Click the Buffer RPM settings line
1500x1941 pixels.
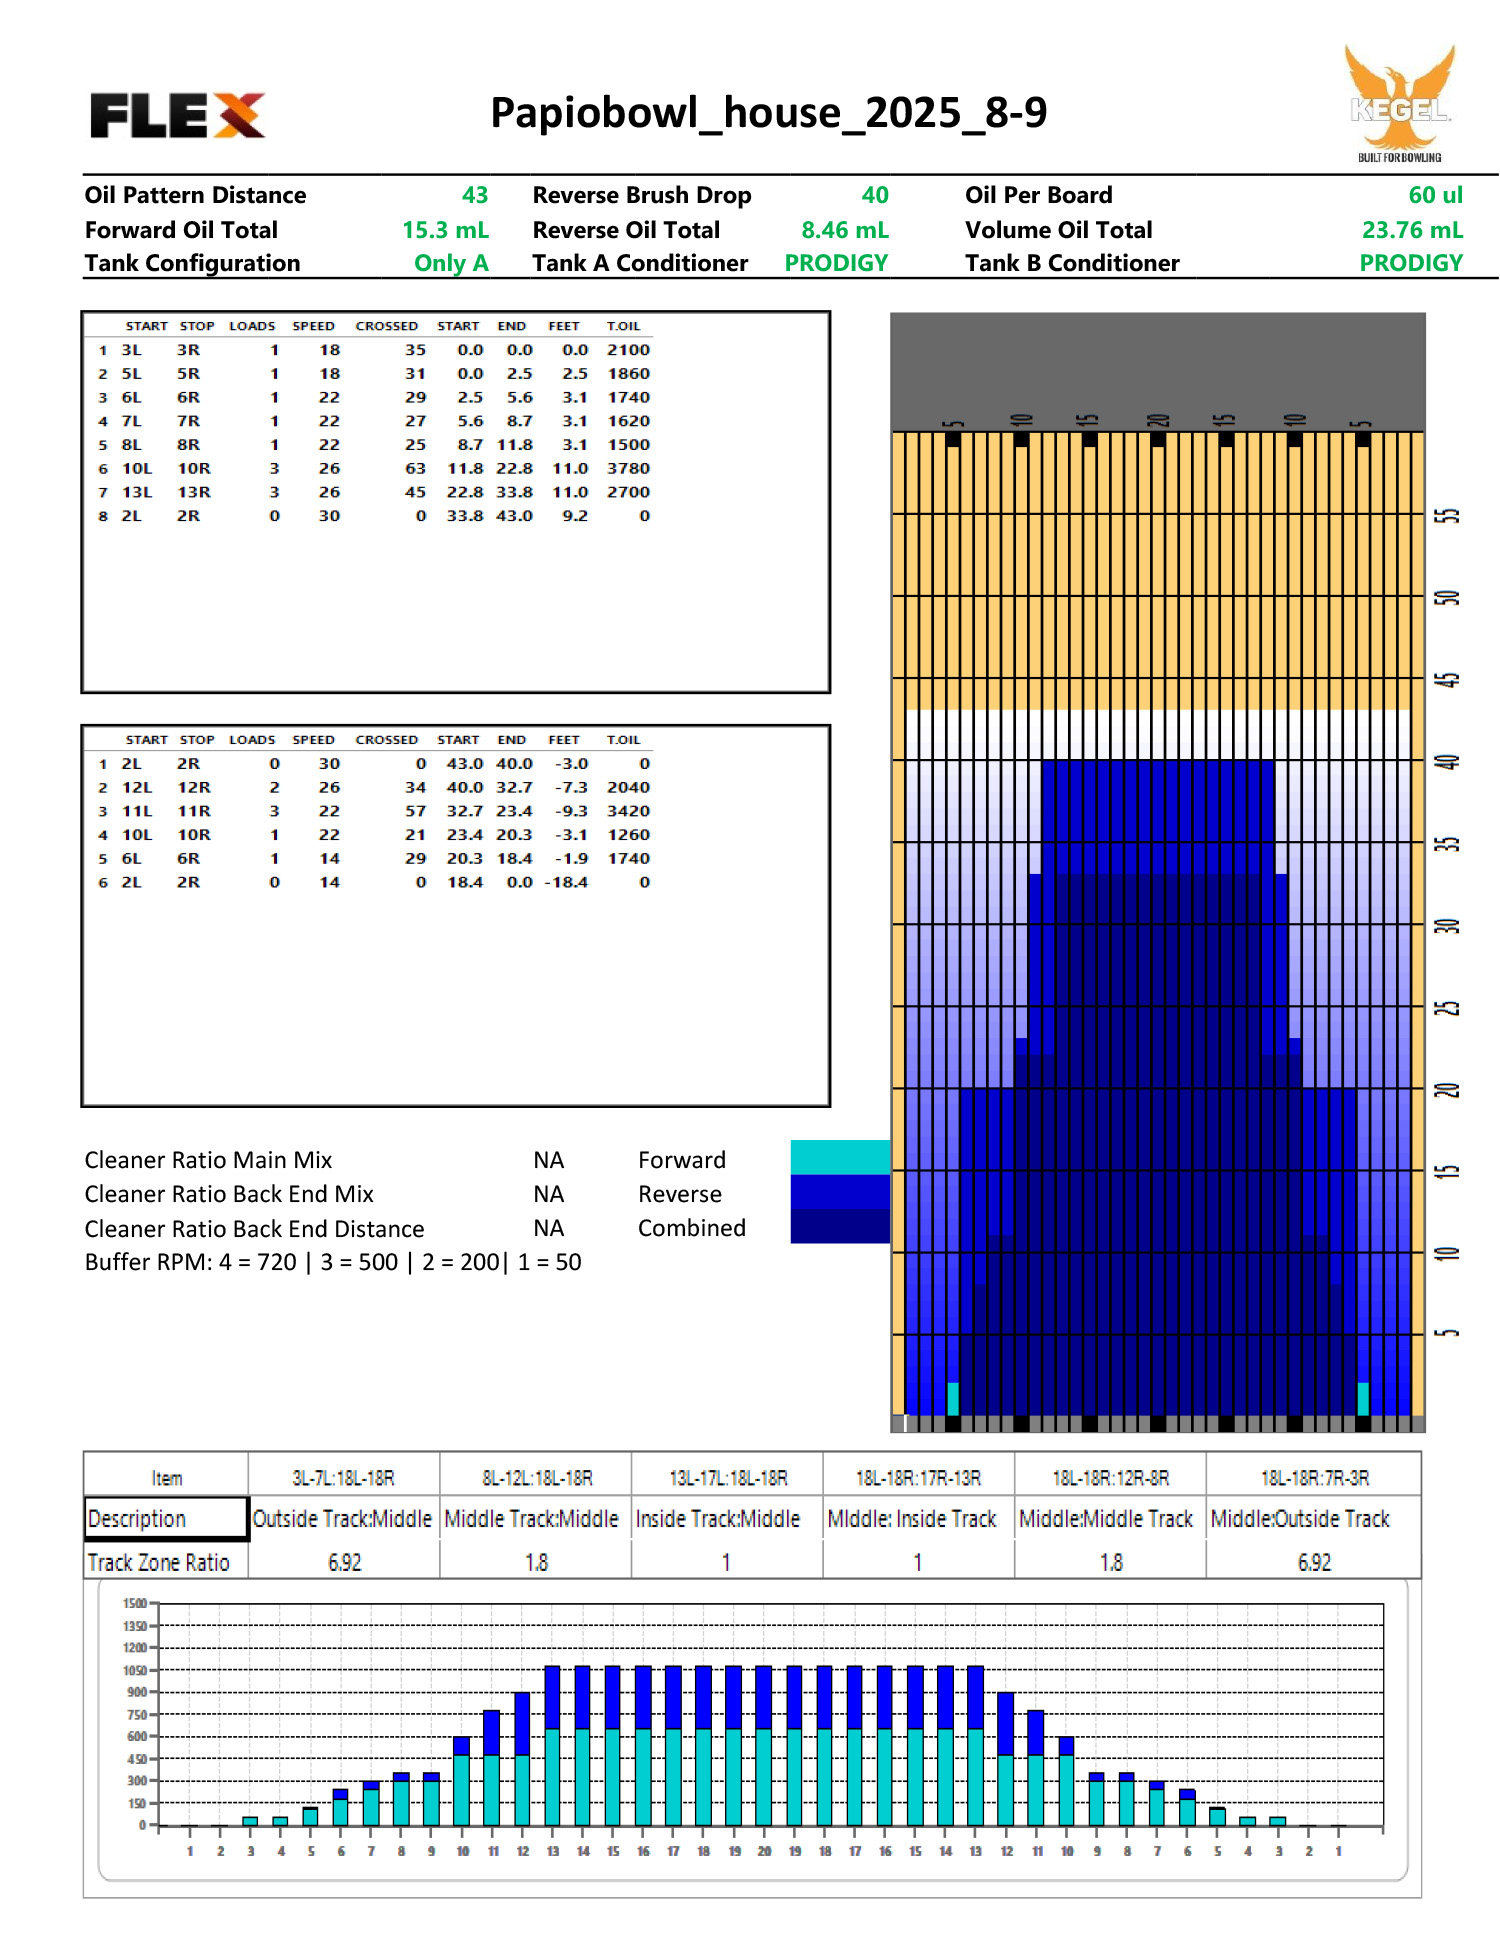[333, 1262]
